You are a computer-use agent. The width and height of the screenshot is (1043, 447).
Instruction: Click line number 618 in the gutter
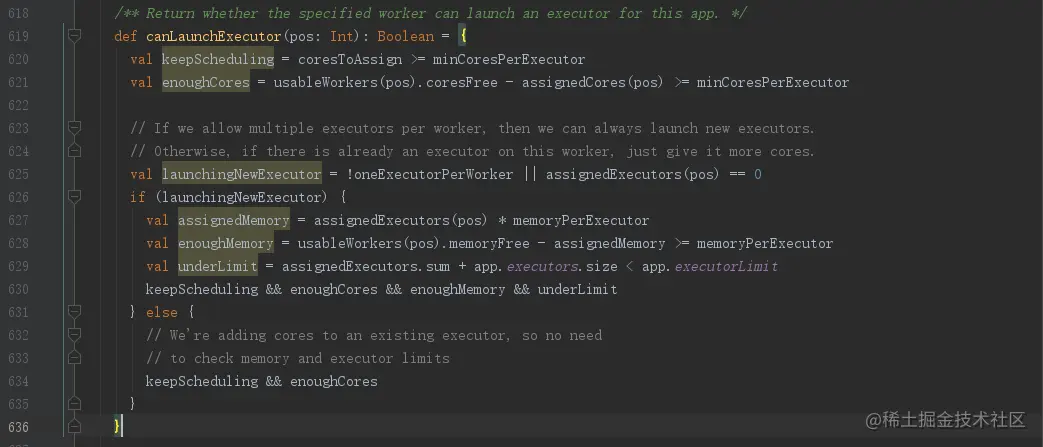coord(18,13)
